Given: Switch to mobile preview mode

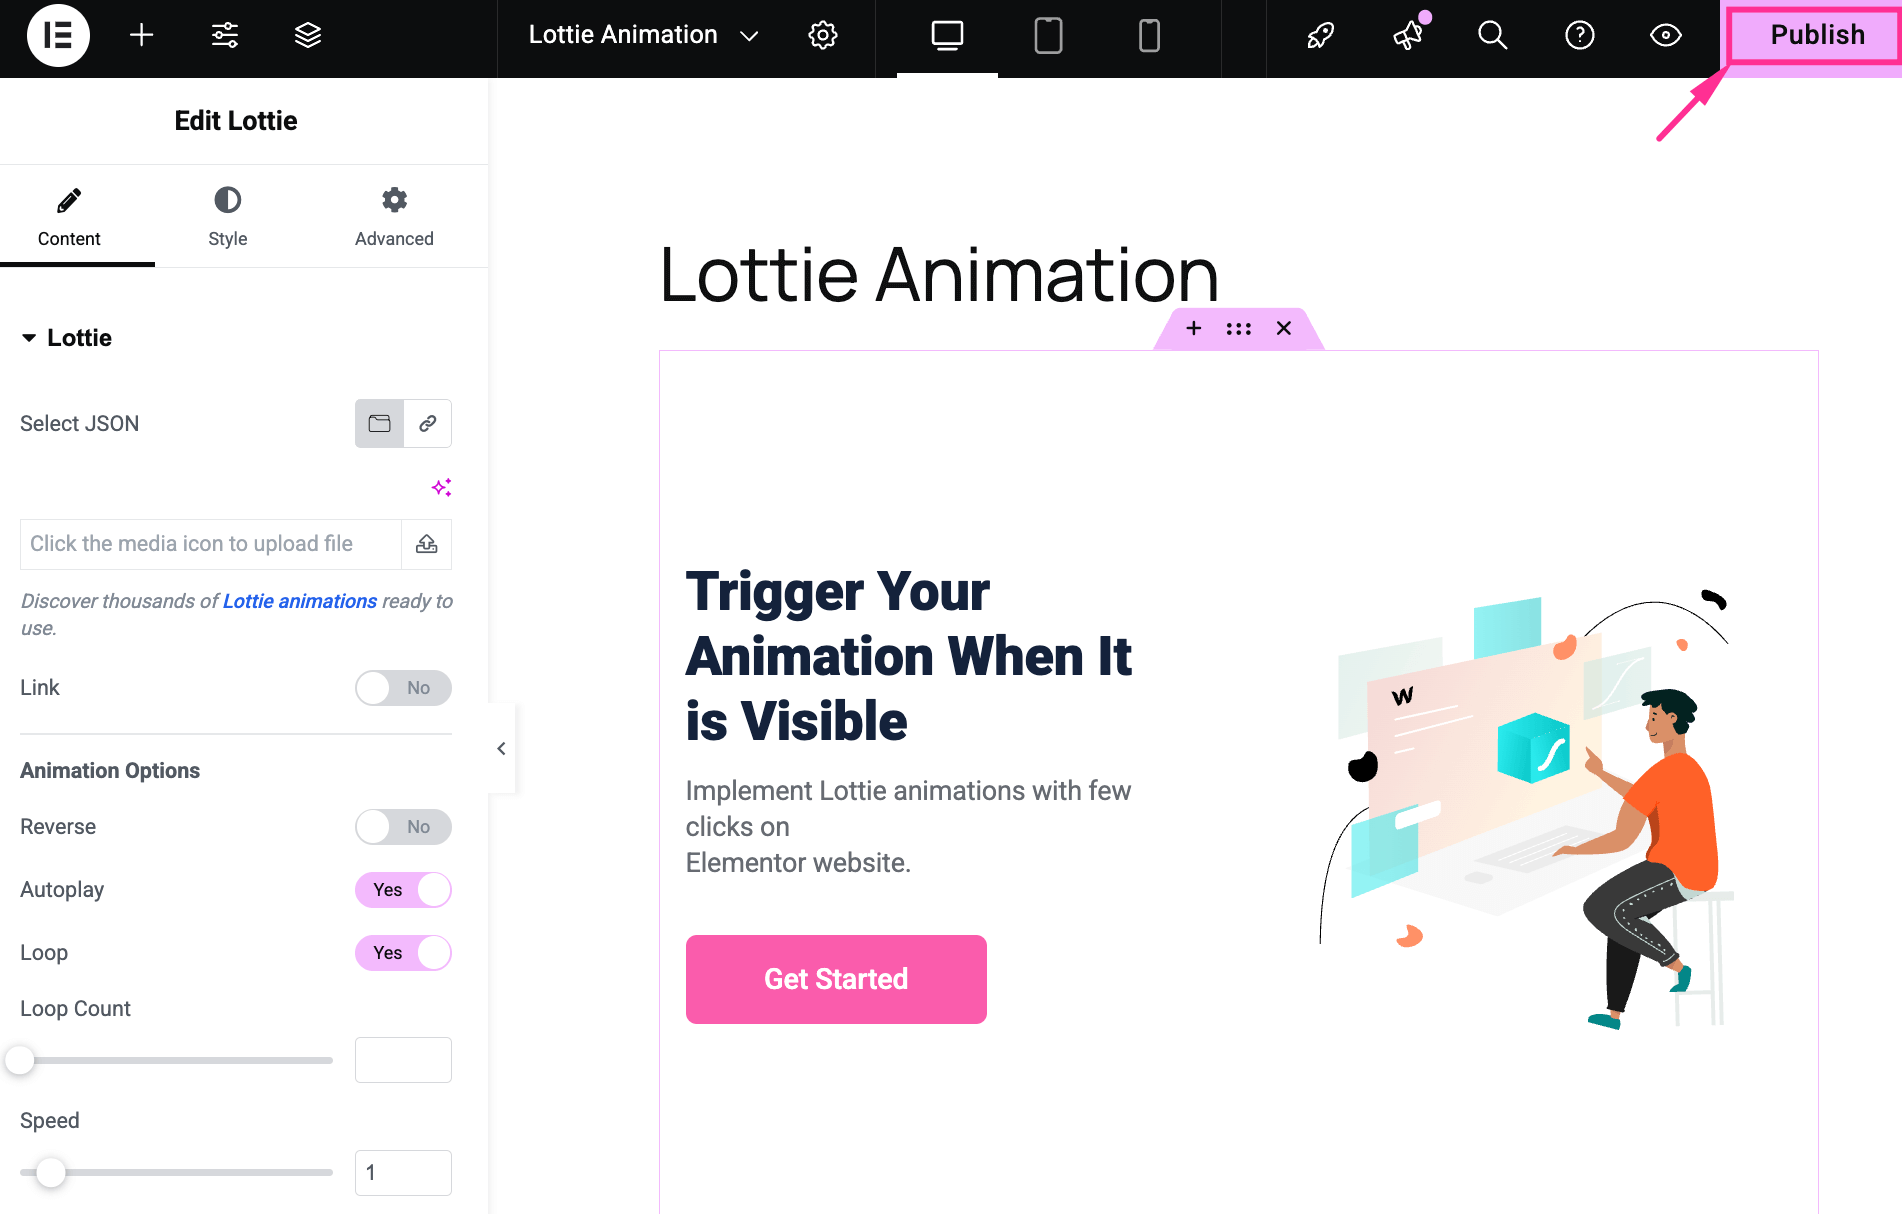Looking at the screenshot, I should (x=1147, y=35).
